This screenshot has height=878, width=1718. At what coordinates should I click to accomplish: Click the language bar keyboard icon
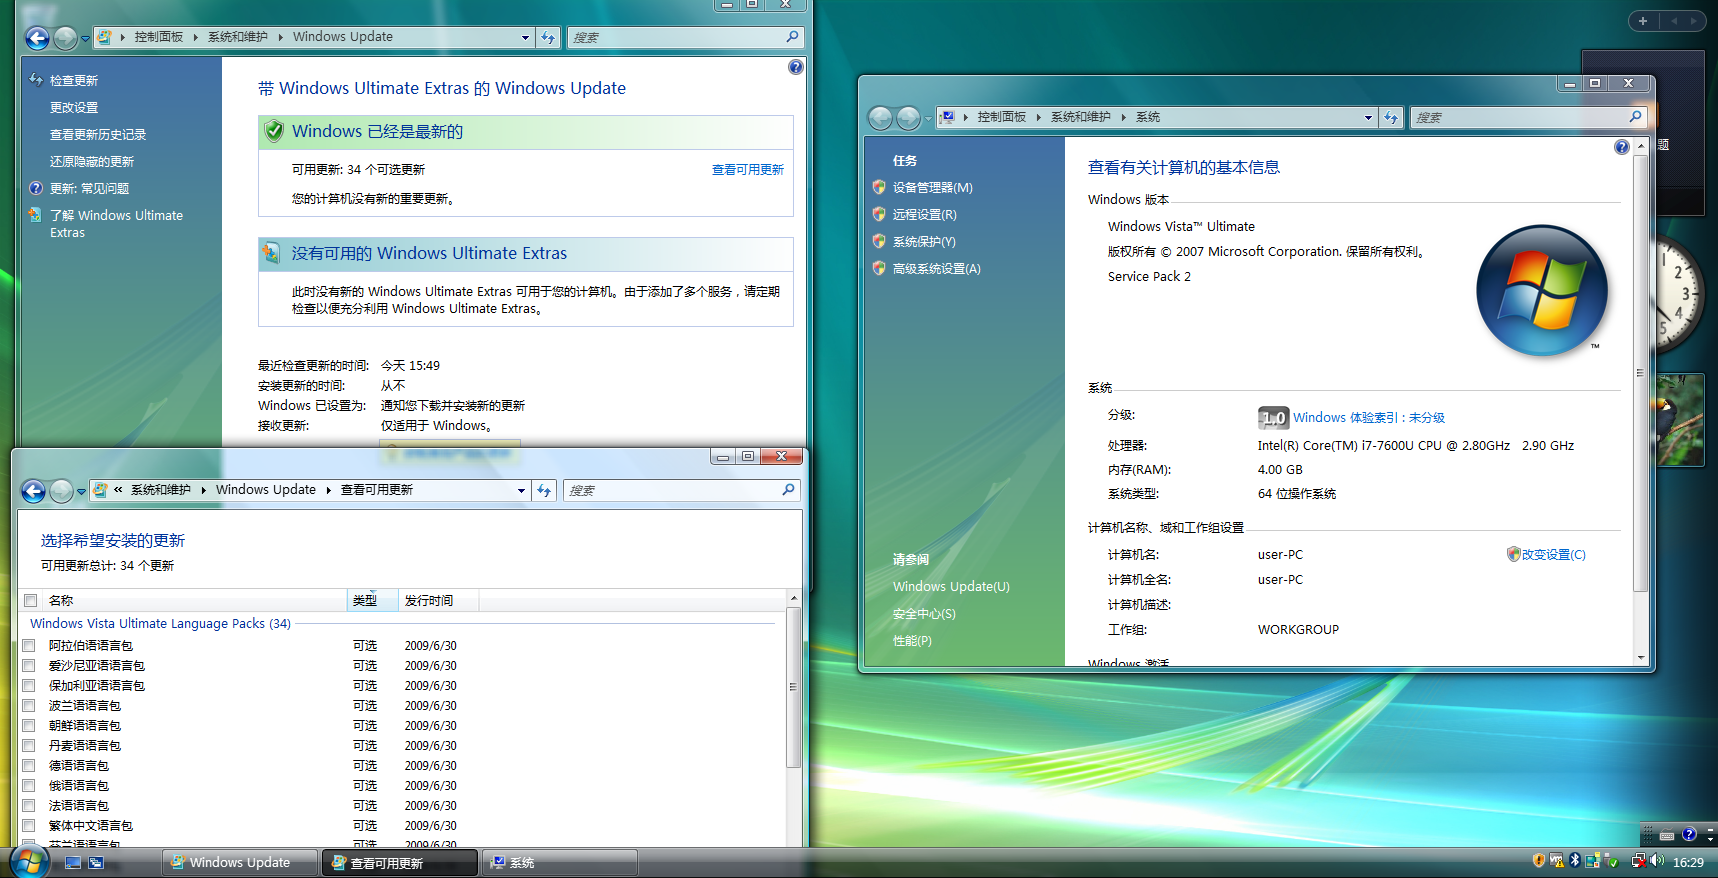tap(1666, 835)
